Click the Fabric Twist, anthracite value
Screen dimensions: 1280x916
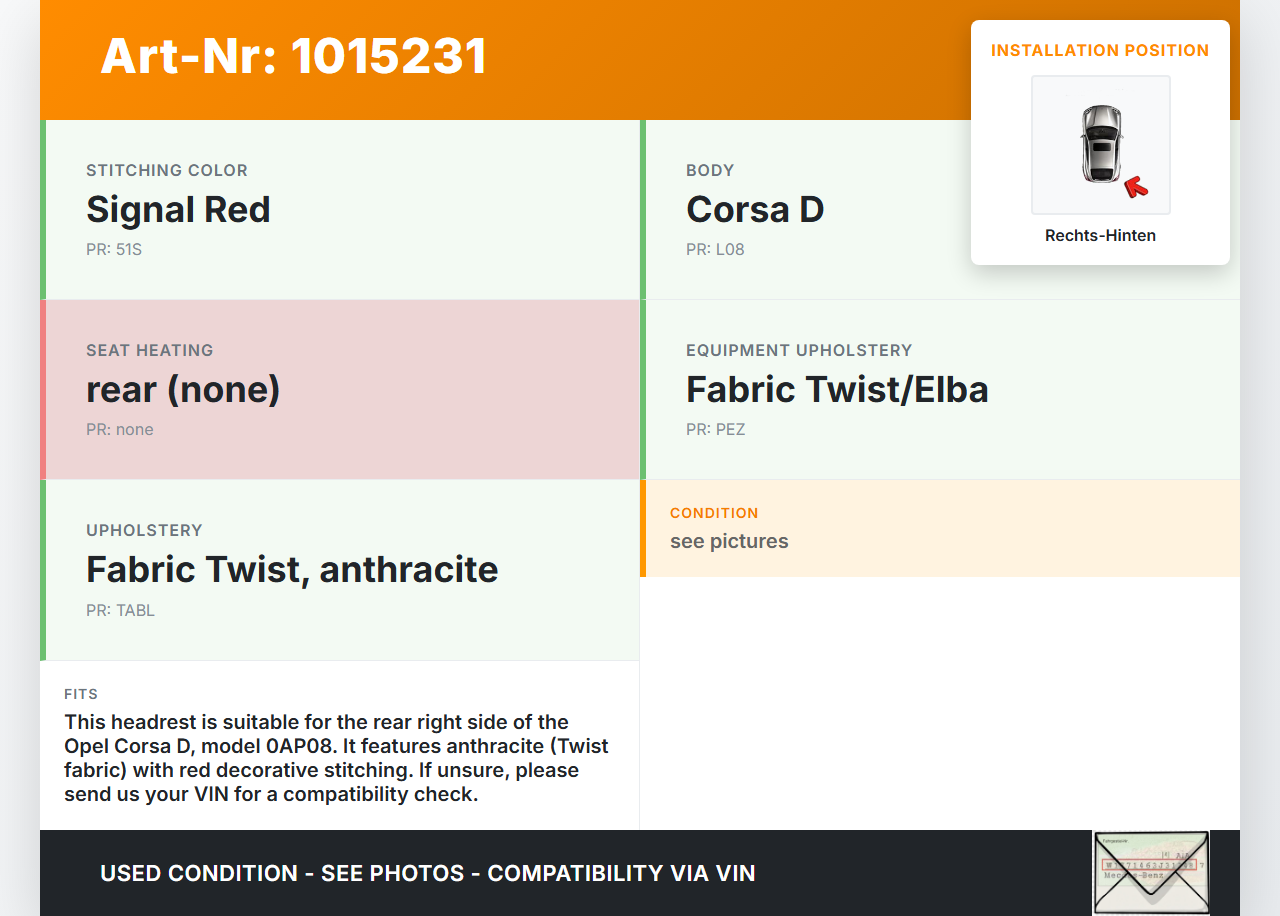tap(292, 570)
